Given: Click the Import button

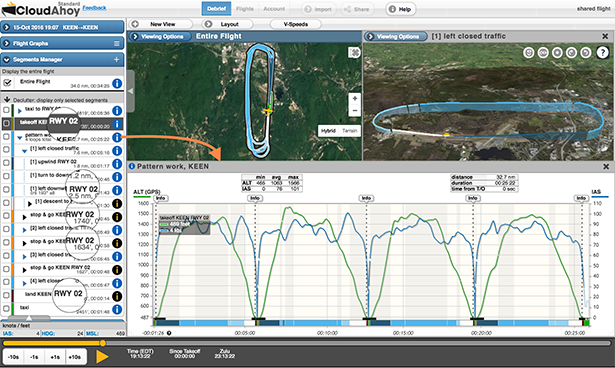Looking at the screenshot, I should click(x=318, y=9).
